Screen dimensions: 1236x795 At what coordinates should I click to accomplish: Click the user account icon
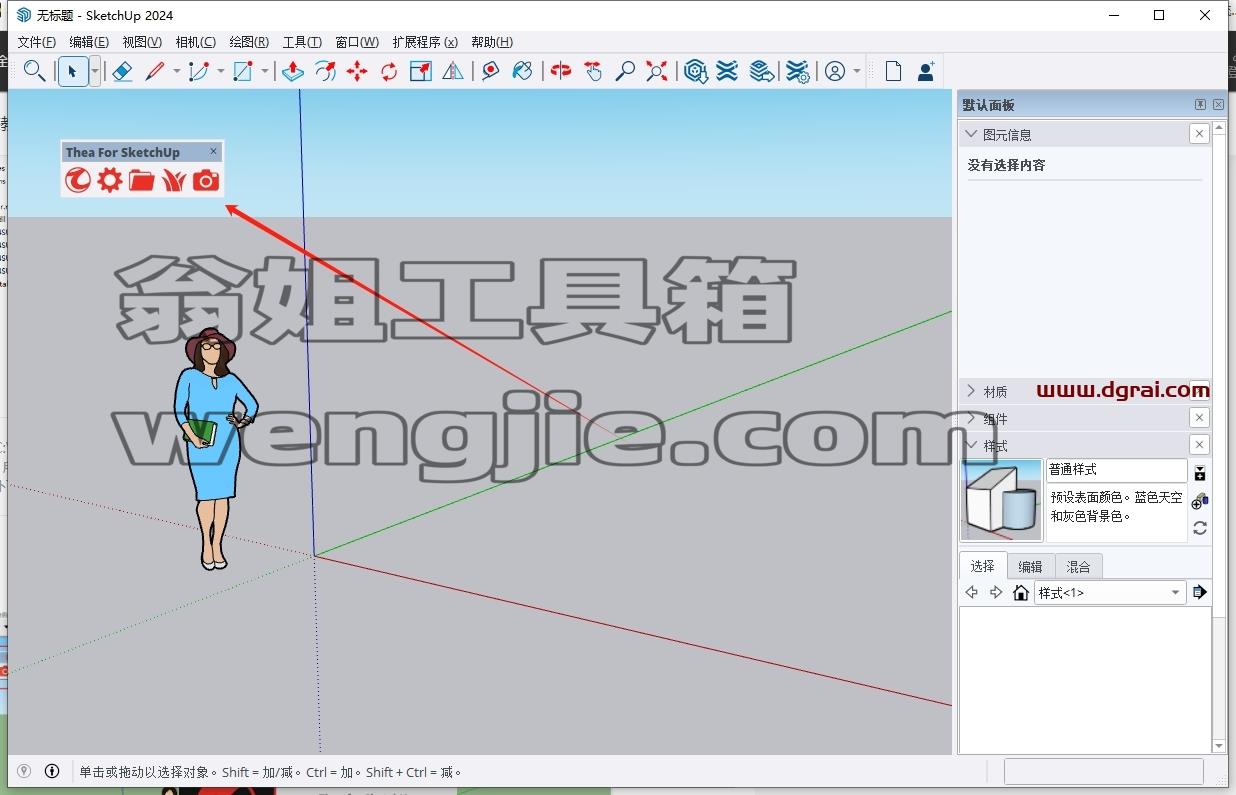tap(835, 71)
